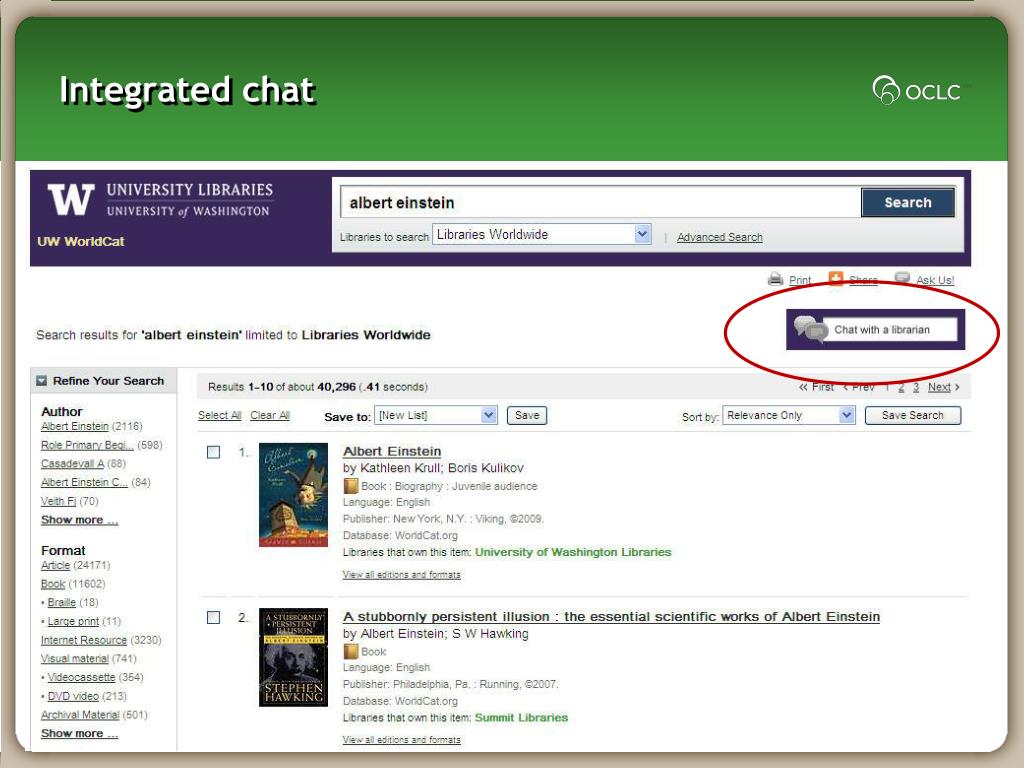Open Advanced Search link
Viewport: 1024px width, 768px height.
point(720,237)
